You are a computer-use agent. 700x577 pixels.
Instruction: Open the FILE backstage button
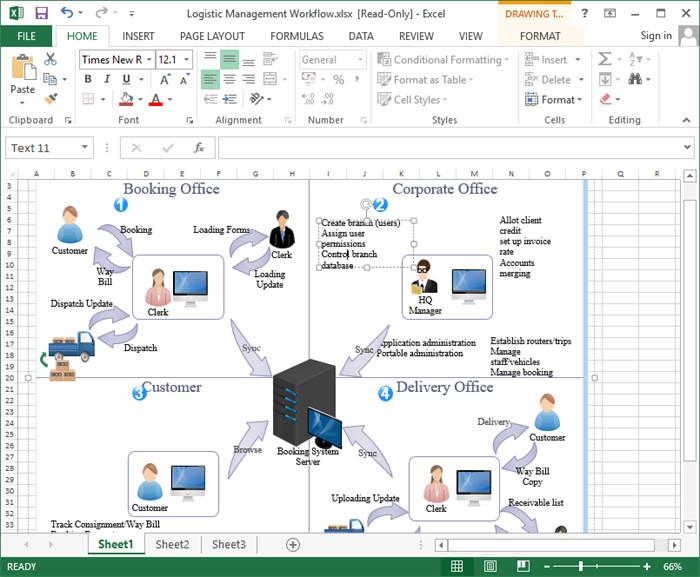click(26, 36)
